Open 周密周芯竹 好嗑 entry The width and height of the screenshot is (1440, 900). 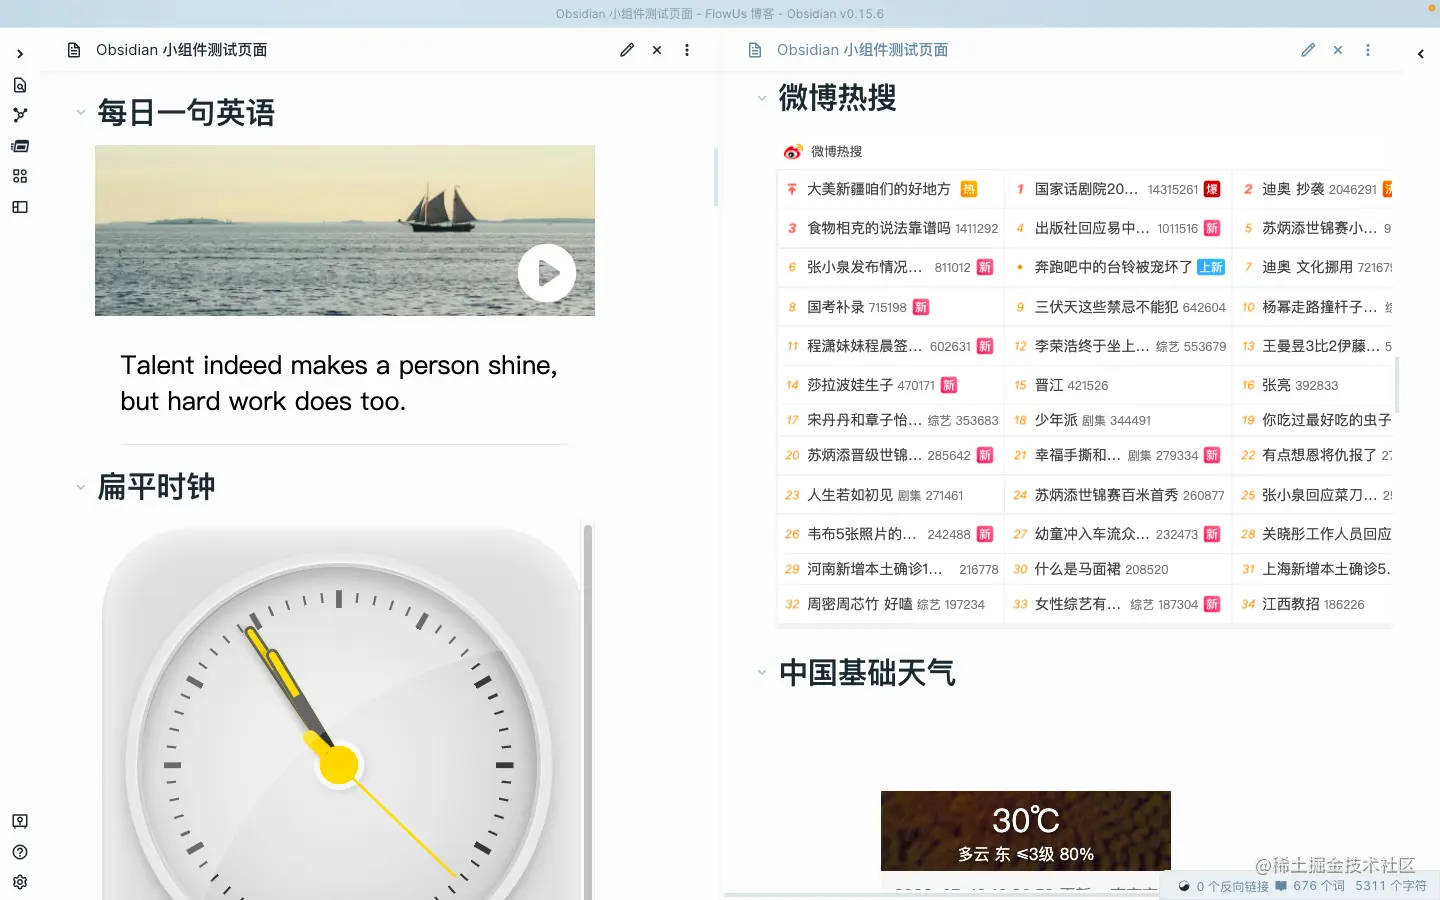[x=860, y=604]
